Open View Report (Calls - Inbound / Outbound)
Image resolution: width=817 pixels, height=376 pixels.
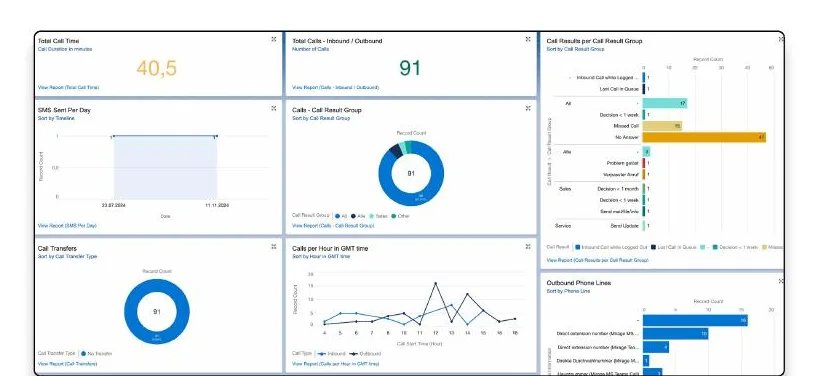coord(336,87)
